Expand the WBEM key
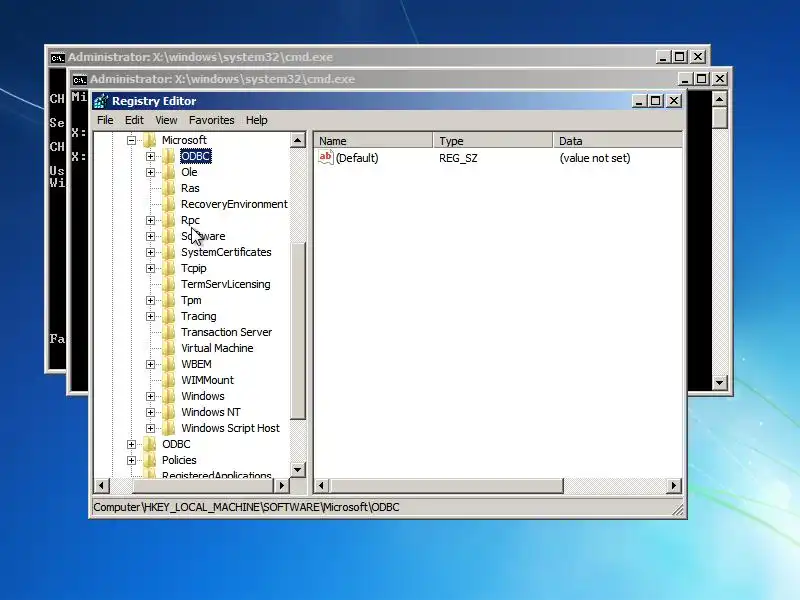This screenshot has height=600, width=800. 151,364
